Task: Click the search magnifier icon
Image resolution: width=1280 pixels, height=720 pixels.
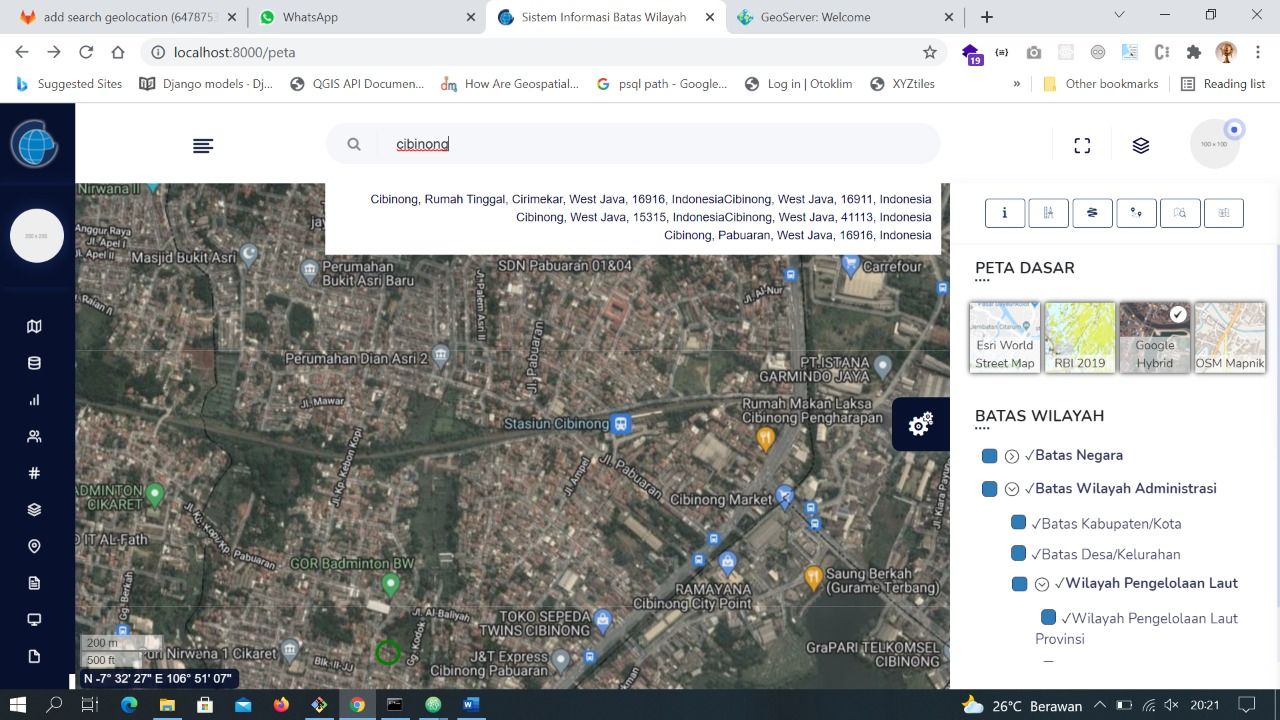Action: pos(354,144)
